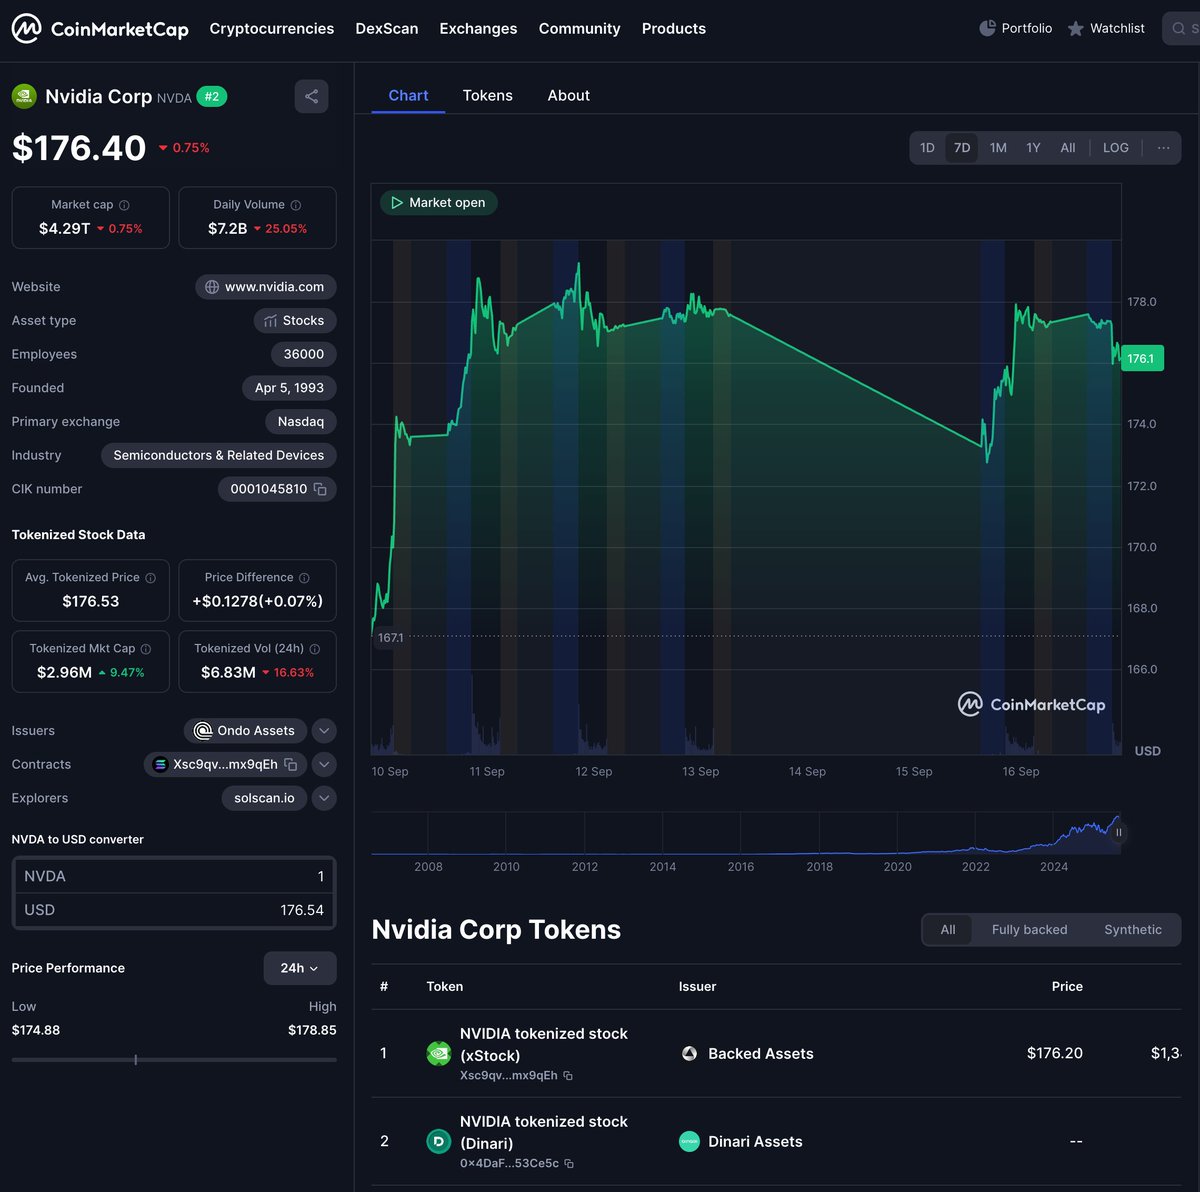Open the 24h price performance dropdown
Viewport: 1200px width, 1192px height.
tap(300, 968)
